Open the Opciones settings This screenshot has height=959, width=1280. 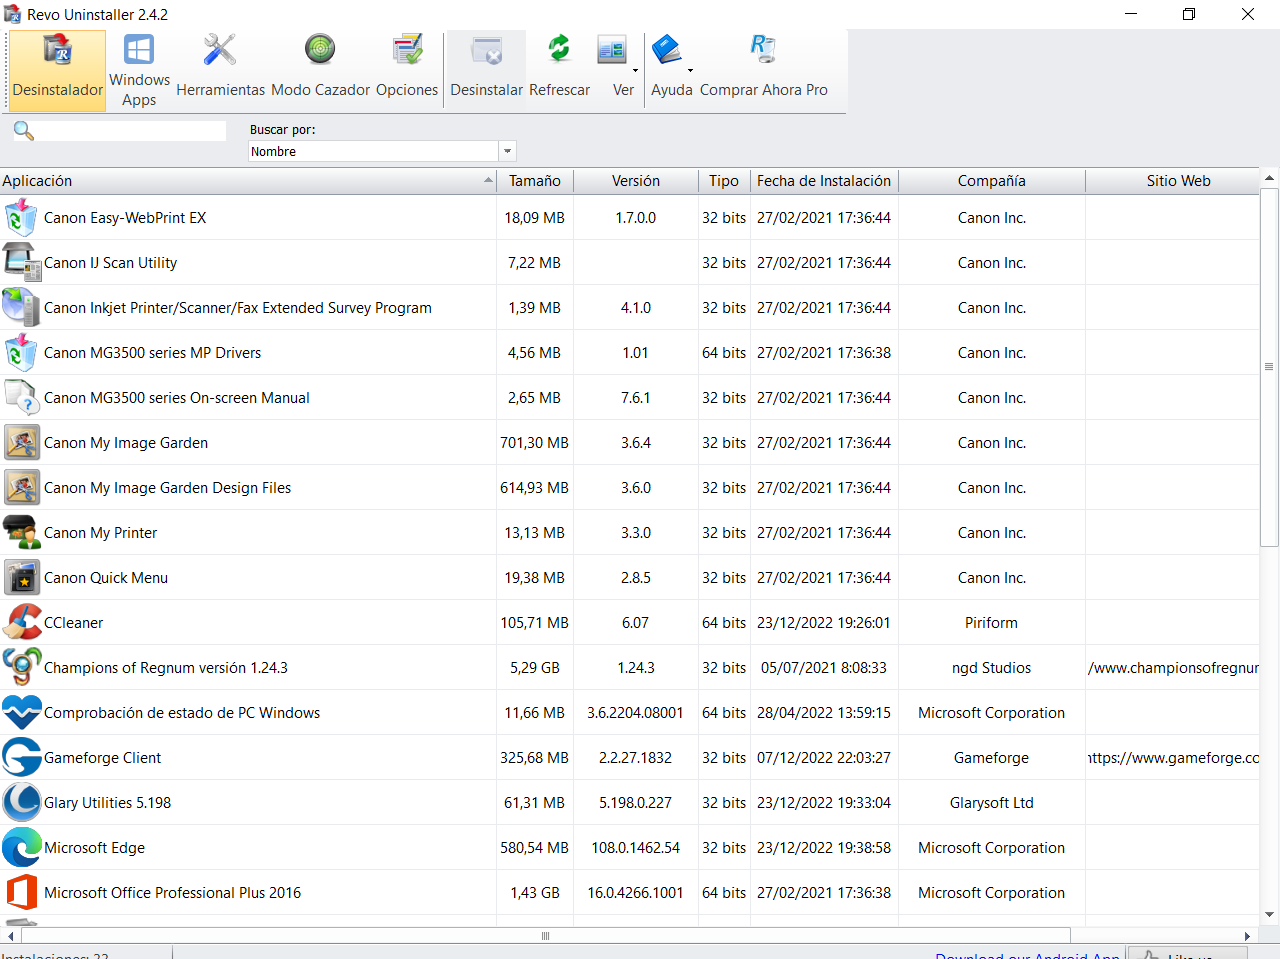pyautogui.click(x=407, y=69)
